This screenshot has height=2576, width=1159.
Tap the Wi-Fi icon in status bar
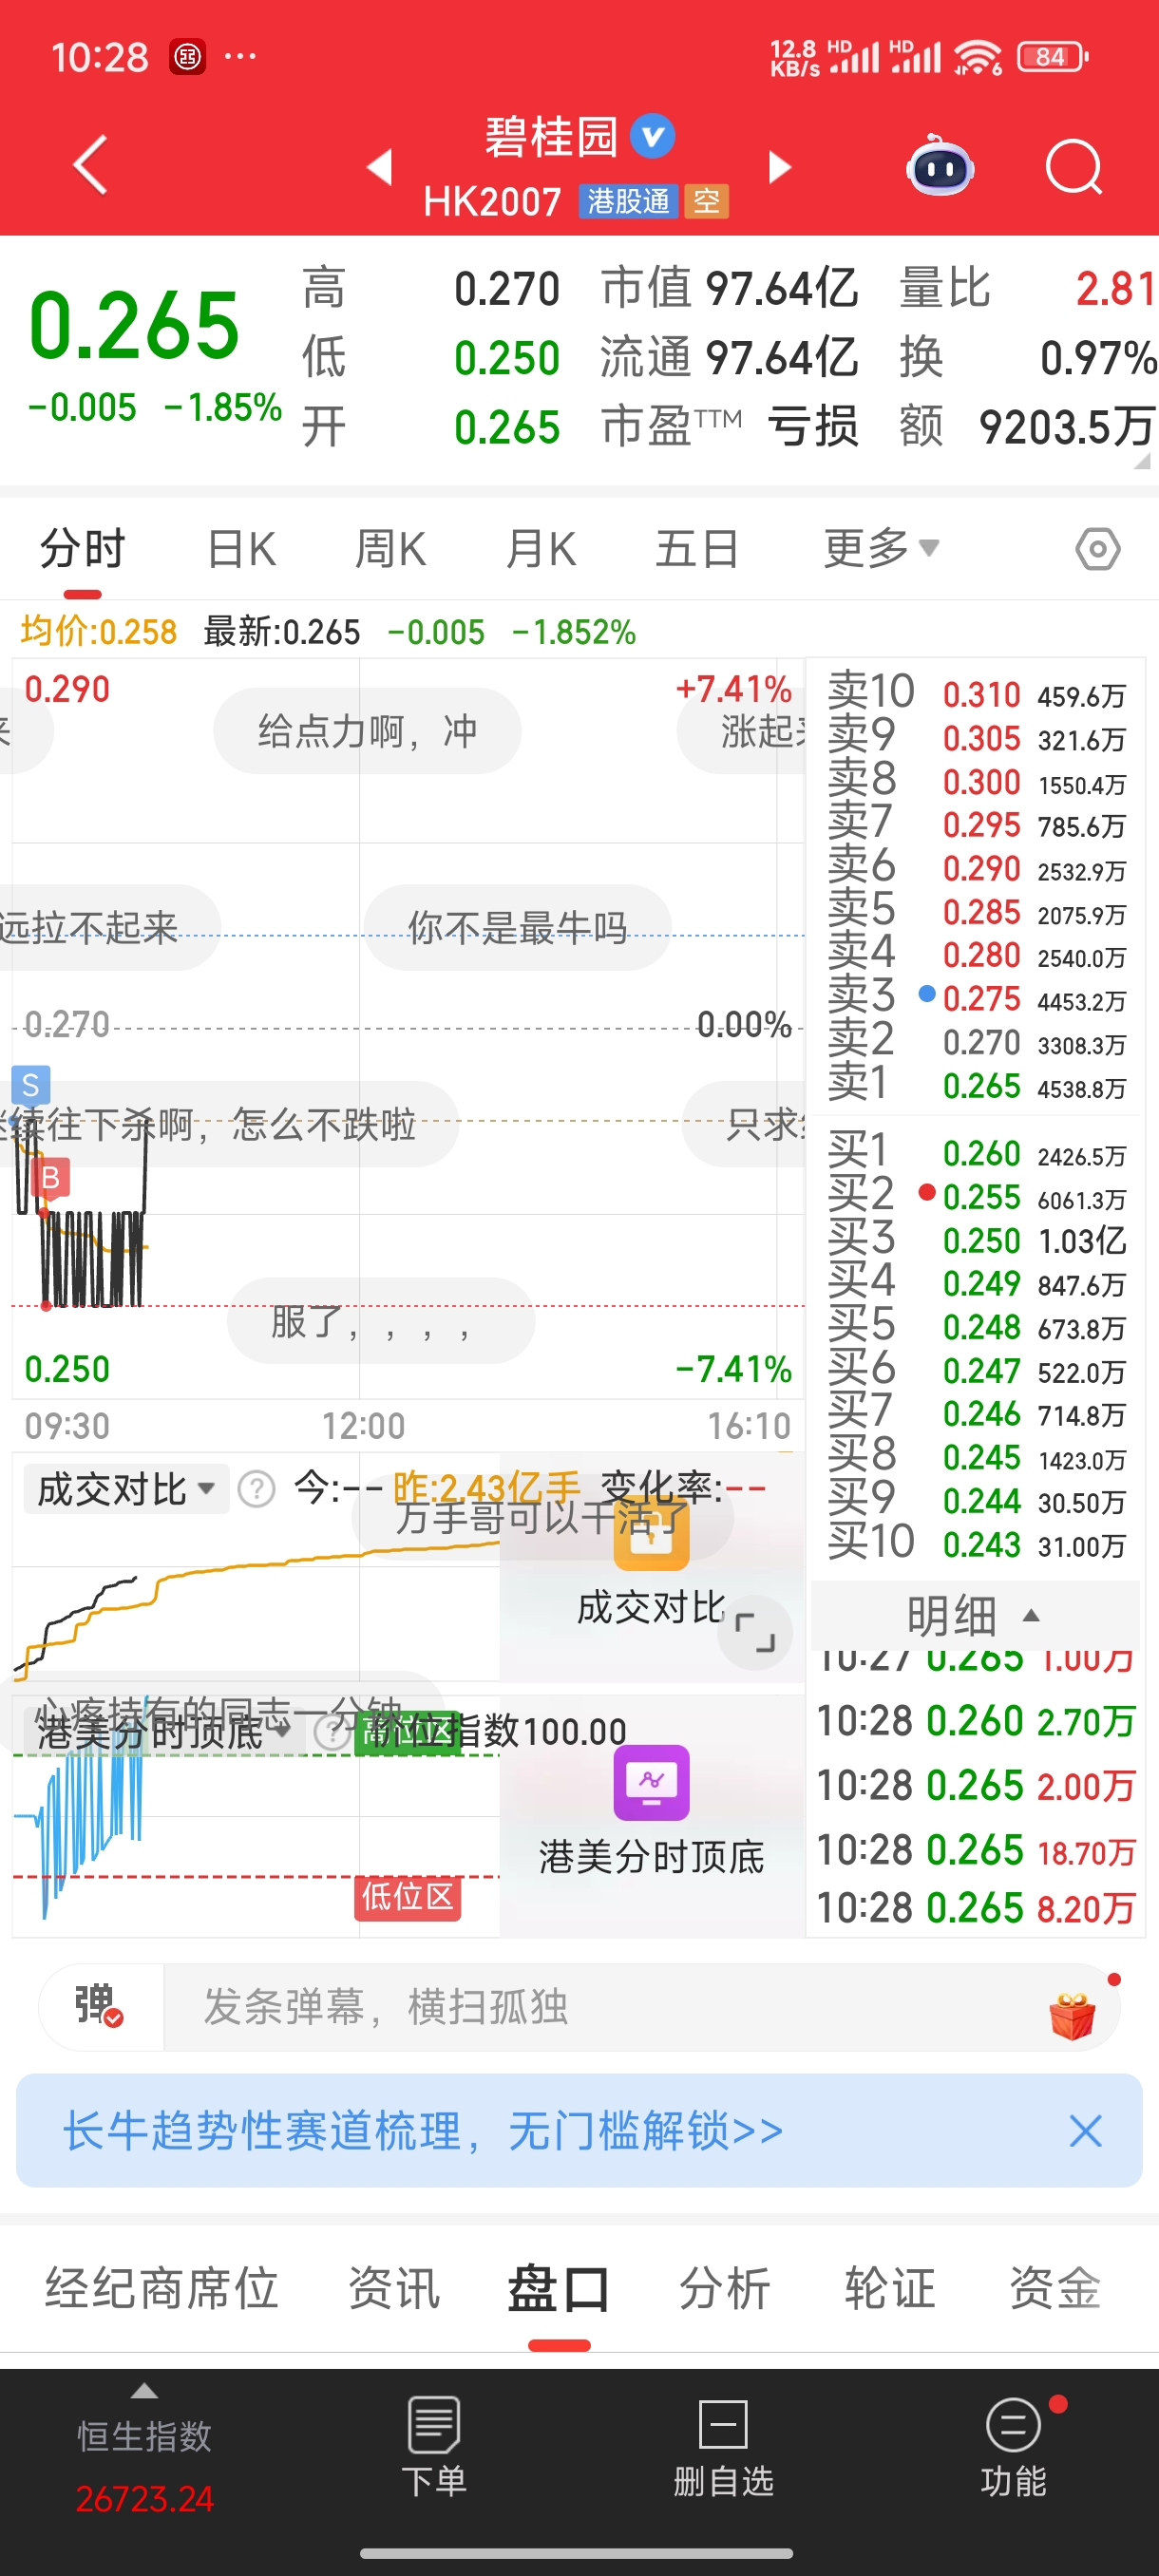[x=978, y=57]
